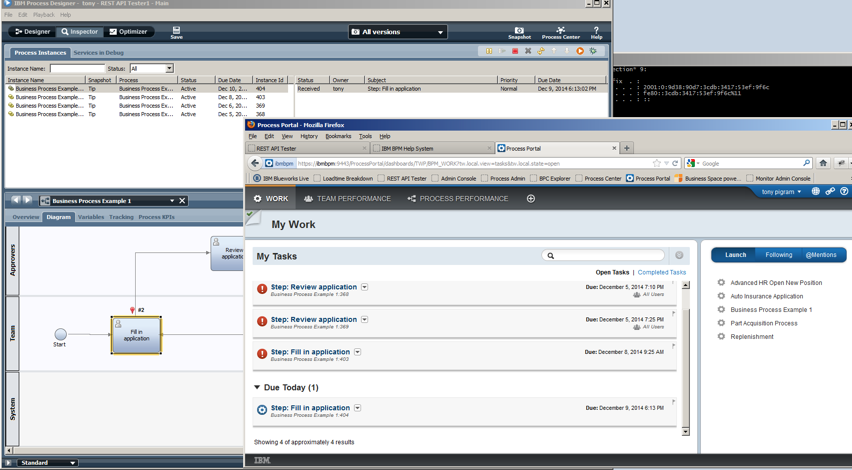Image resolution: width=852 pixels, height=470 pixels.
Task: Click the portal help question icon
Action: (844, 191)
